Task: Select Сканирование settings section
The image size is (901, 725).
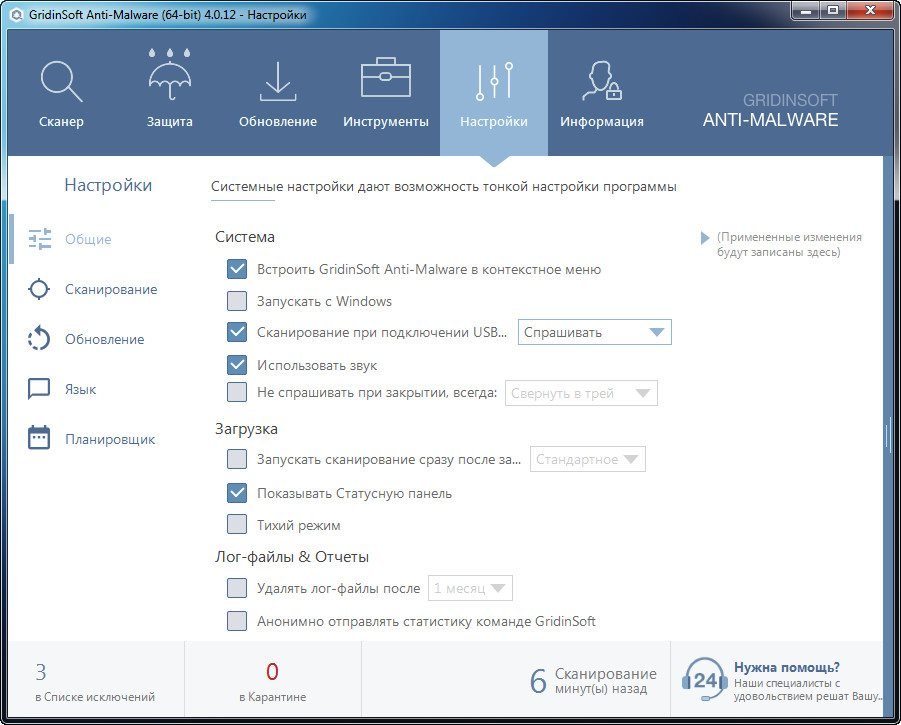Action: (x=111, y=289)
